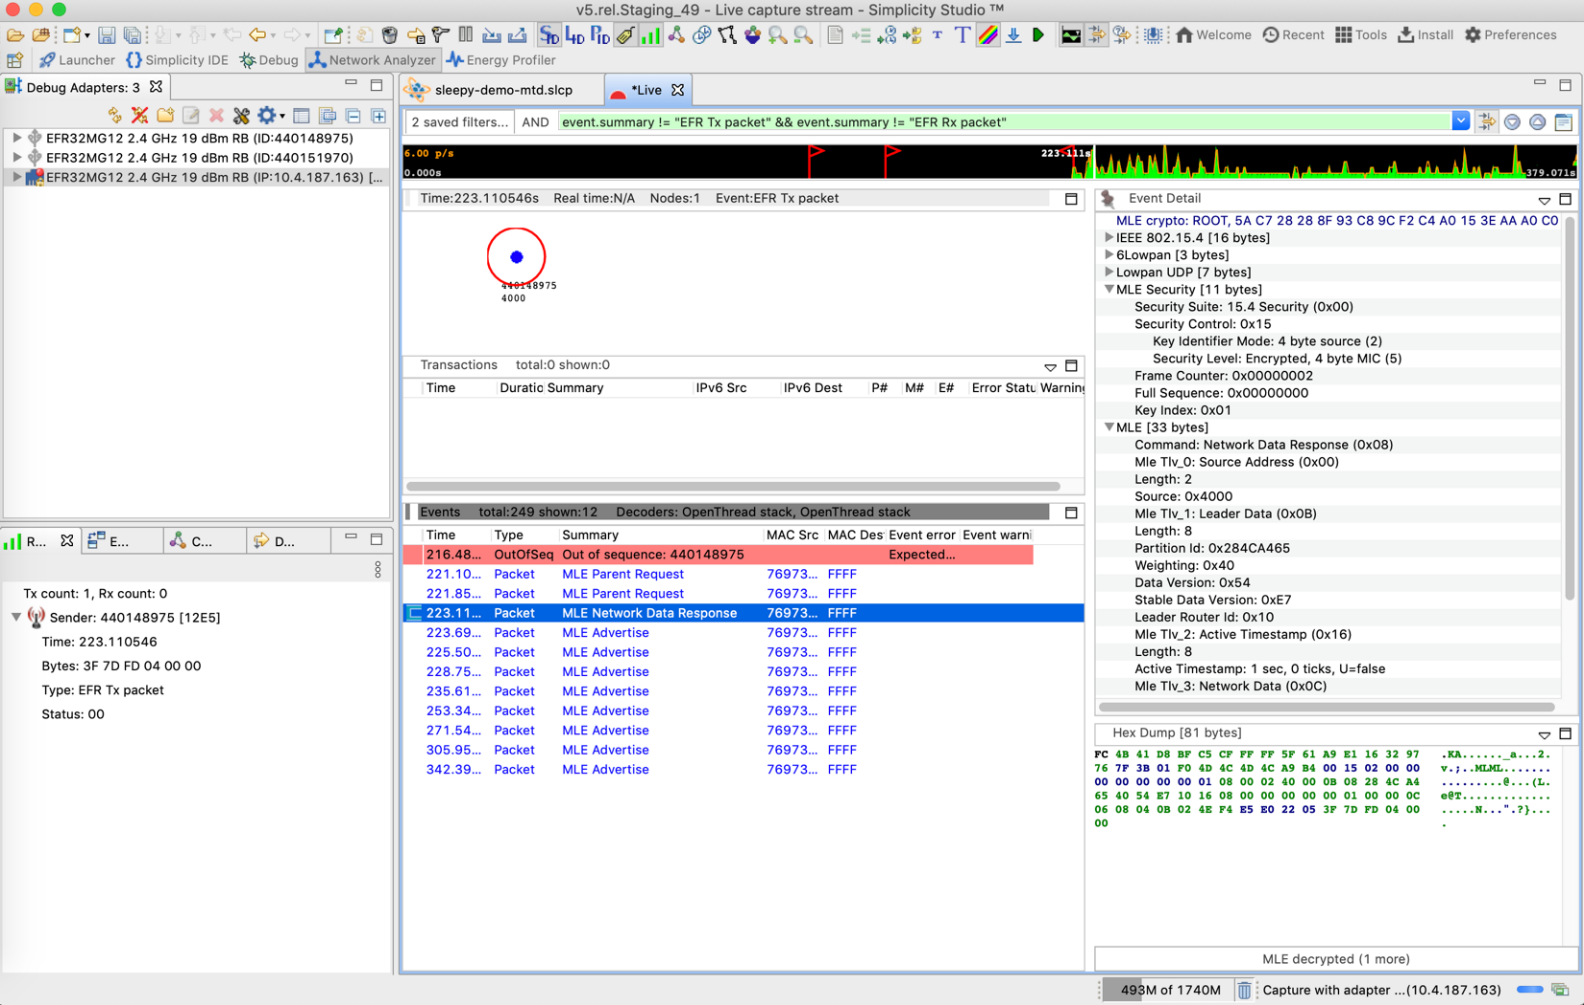Expand adapter IP:10.4.187.163 tree node
1584x1005 pixels.
coord(16,177)
